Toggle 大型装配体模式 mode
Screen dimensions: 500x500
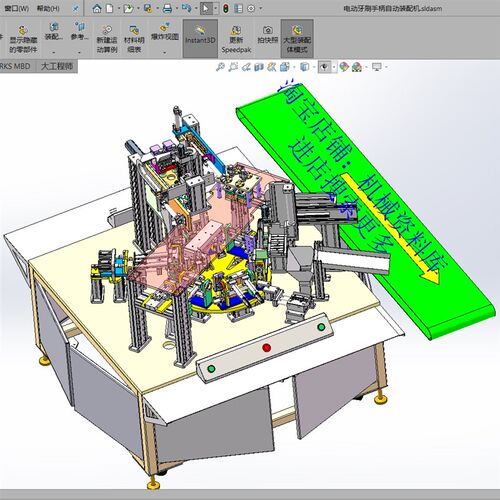click(x=297, y=39)
